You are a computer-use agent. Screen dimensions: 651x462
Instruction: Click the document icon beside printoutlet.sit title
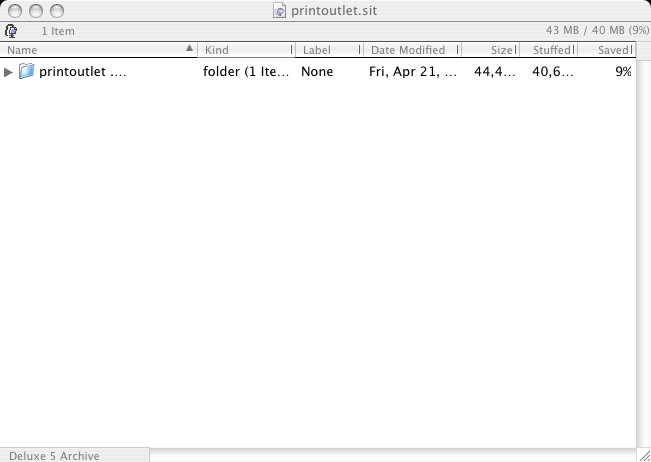tap(280, 10)
